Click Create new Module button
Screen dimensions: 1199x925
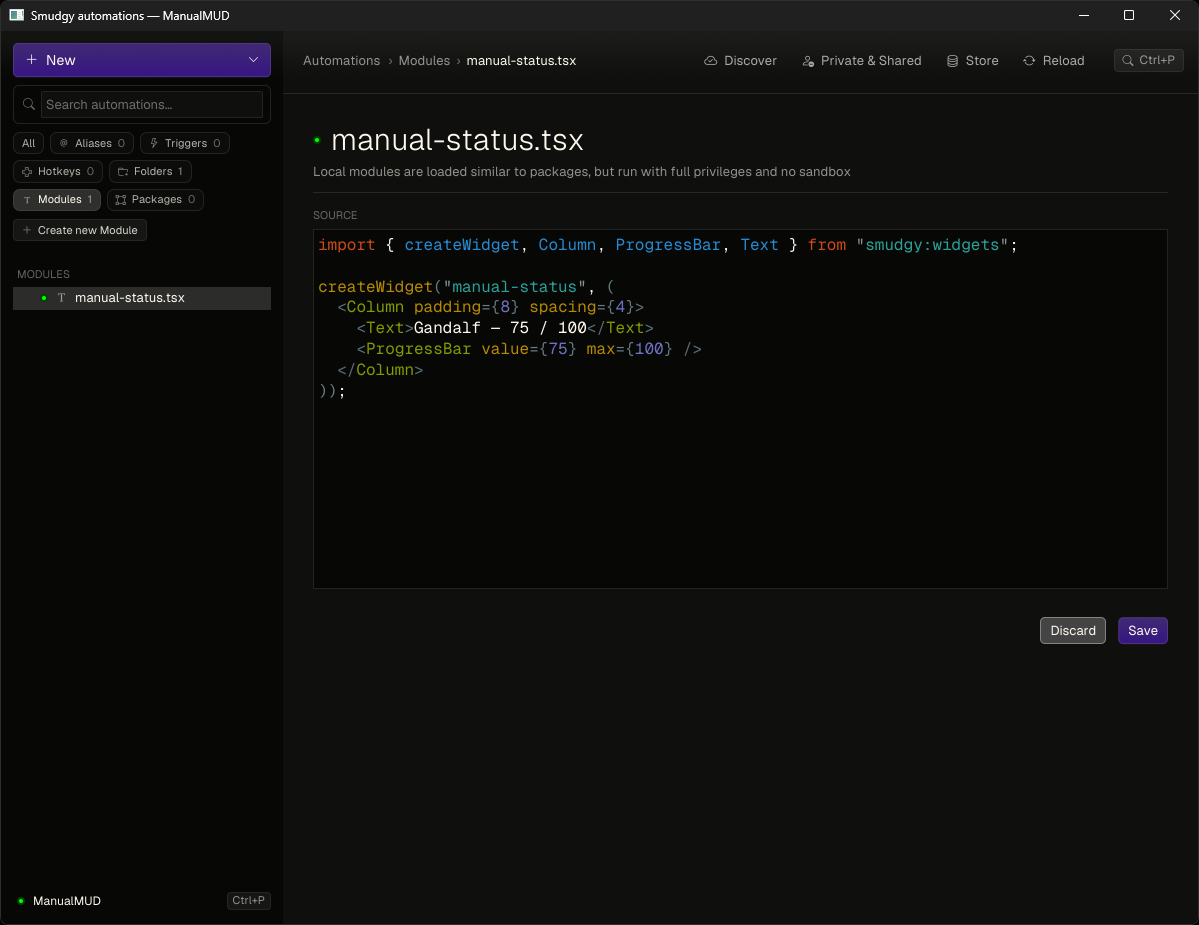pyautogui.click(x=80, y=230)
